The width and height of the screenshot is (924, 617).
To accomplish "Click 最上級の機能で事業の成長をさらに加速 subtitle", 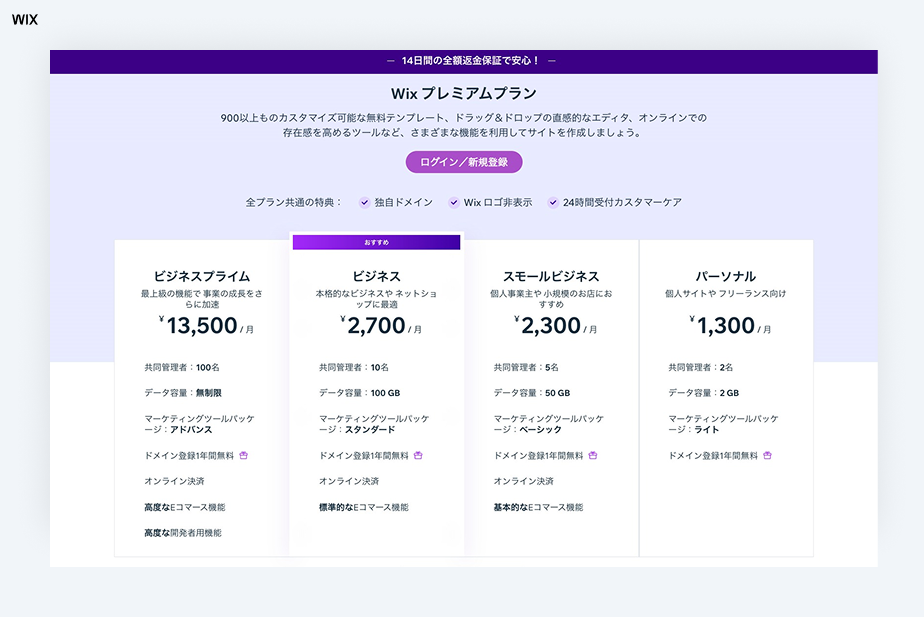I will coord(202,299).
